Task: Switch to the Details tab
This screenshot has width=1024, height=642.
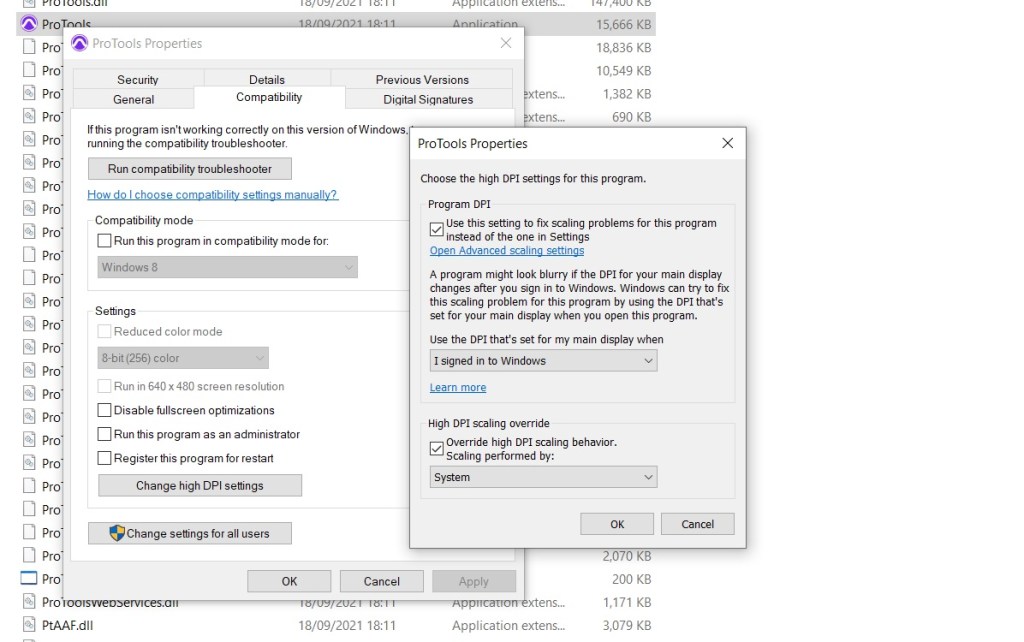Action: click(x=267, y=80)
